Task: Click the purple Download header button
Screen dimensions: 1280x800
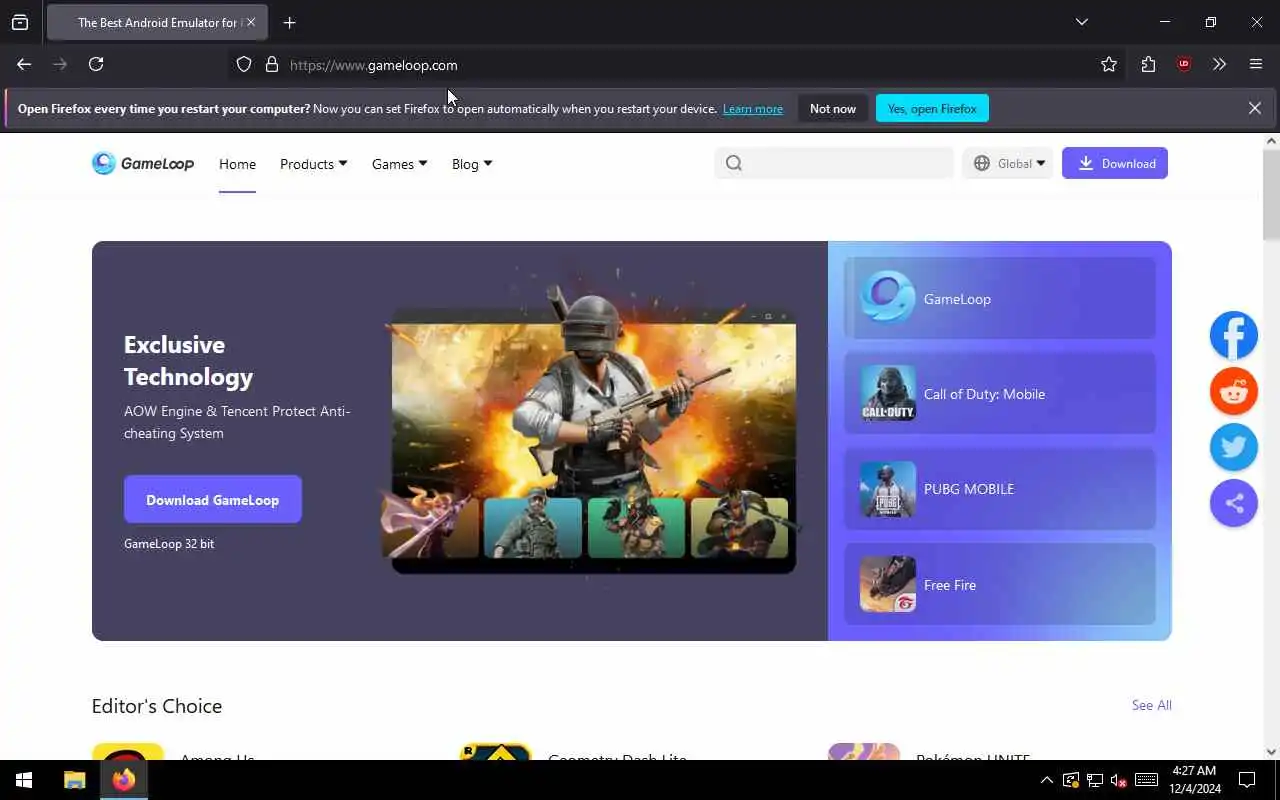Action: (x=1115, y=163)
